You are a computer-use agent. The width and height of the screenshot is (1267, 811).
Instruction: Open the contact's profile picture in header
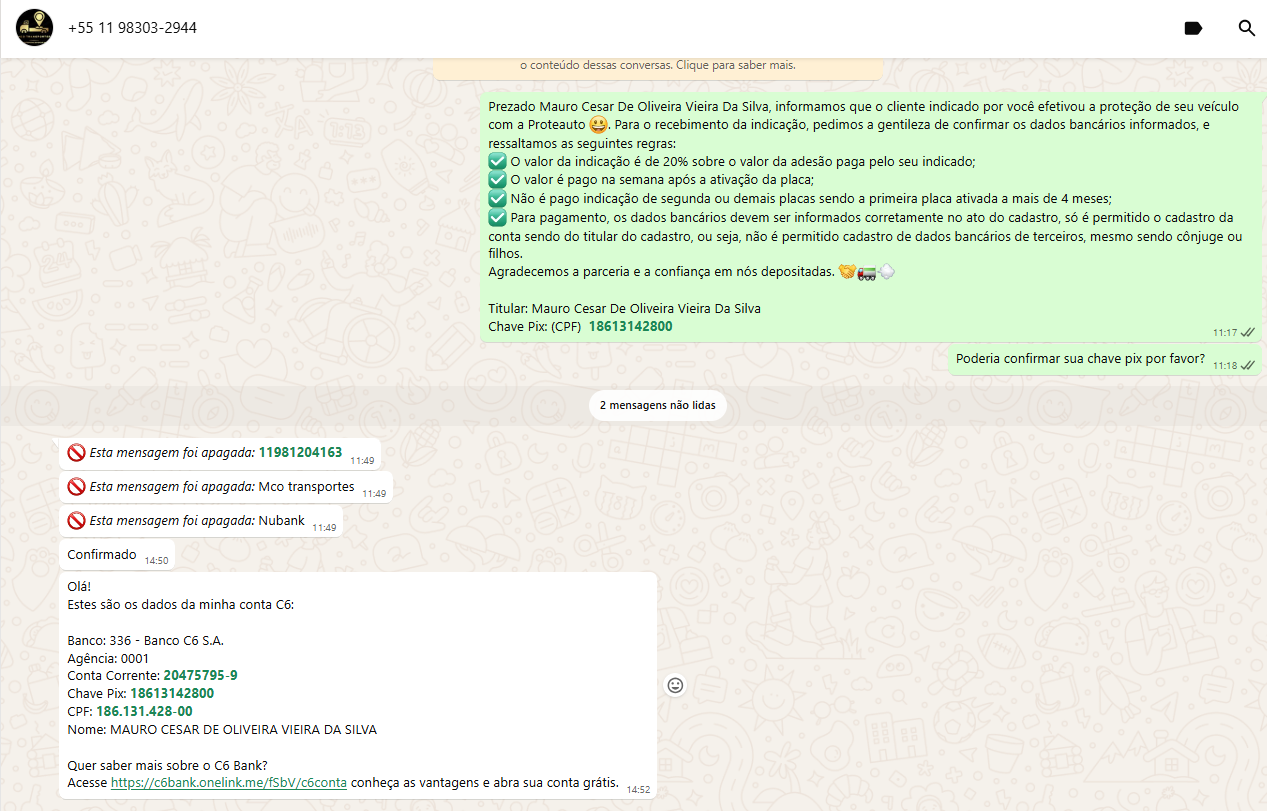(35, 28)
